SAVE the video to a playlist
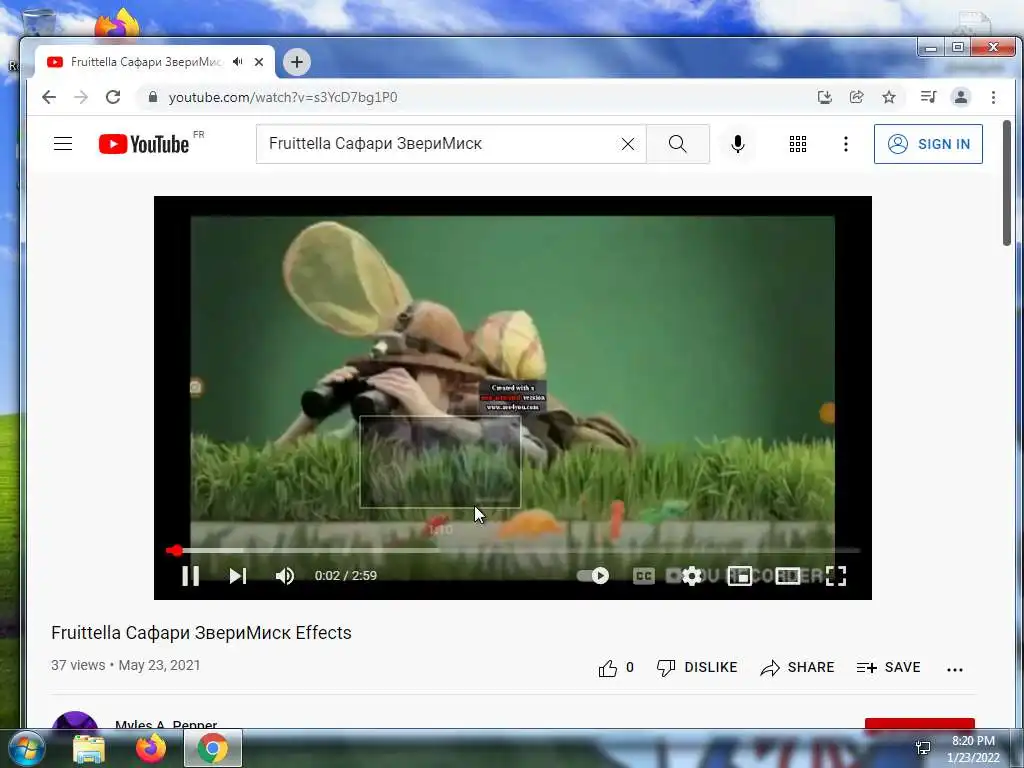The image size is (1024, 768). click(889, 667)
